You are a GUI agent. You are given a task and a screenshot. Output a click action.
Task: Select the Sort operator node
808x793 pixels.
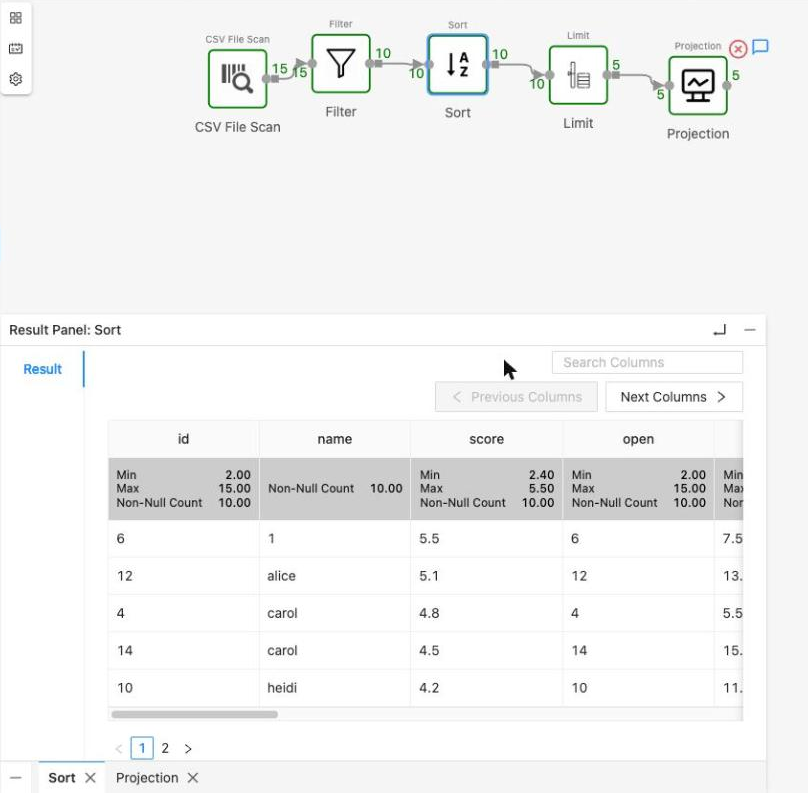tap(458, 64)
